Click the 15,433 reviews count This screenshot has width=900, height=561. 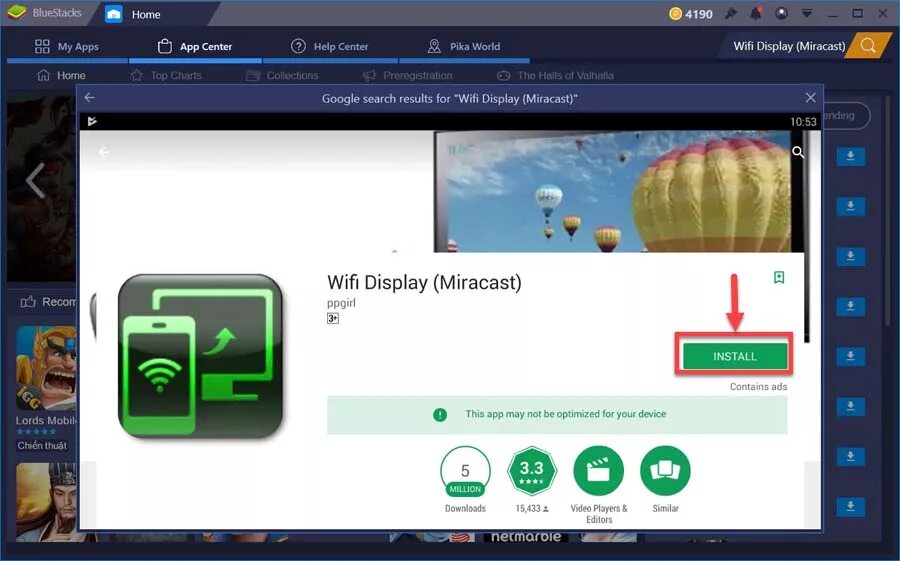tap(532, 508)
